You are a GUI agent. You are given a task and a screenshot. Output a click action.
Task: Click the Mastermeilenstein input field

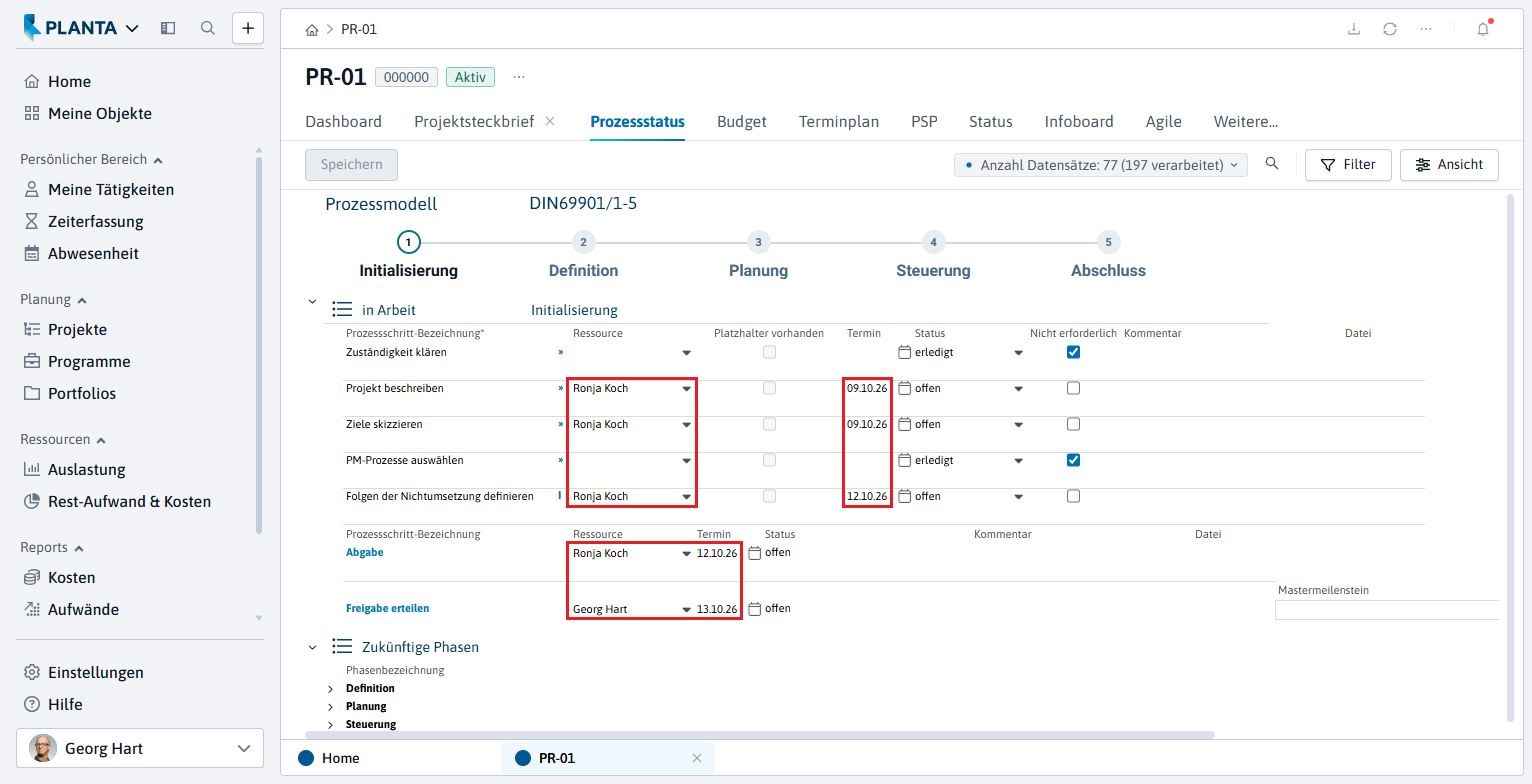point(1387,610)
